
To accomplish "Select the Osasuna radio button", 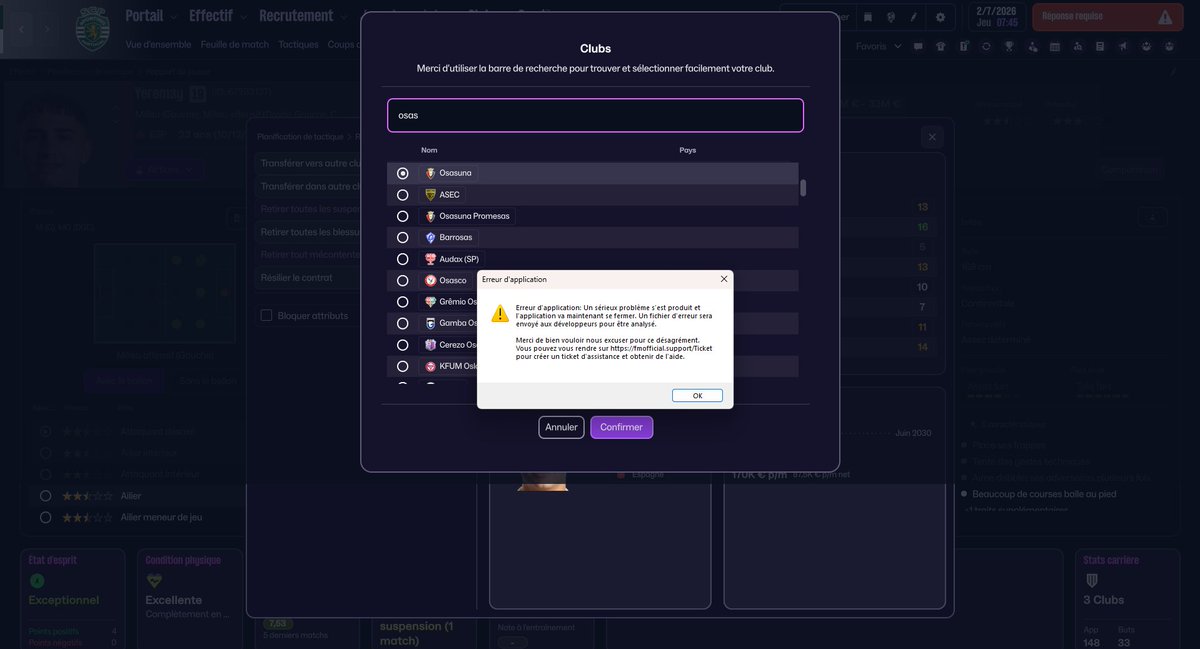I will click(x=403, y=173).
